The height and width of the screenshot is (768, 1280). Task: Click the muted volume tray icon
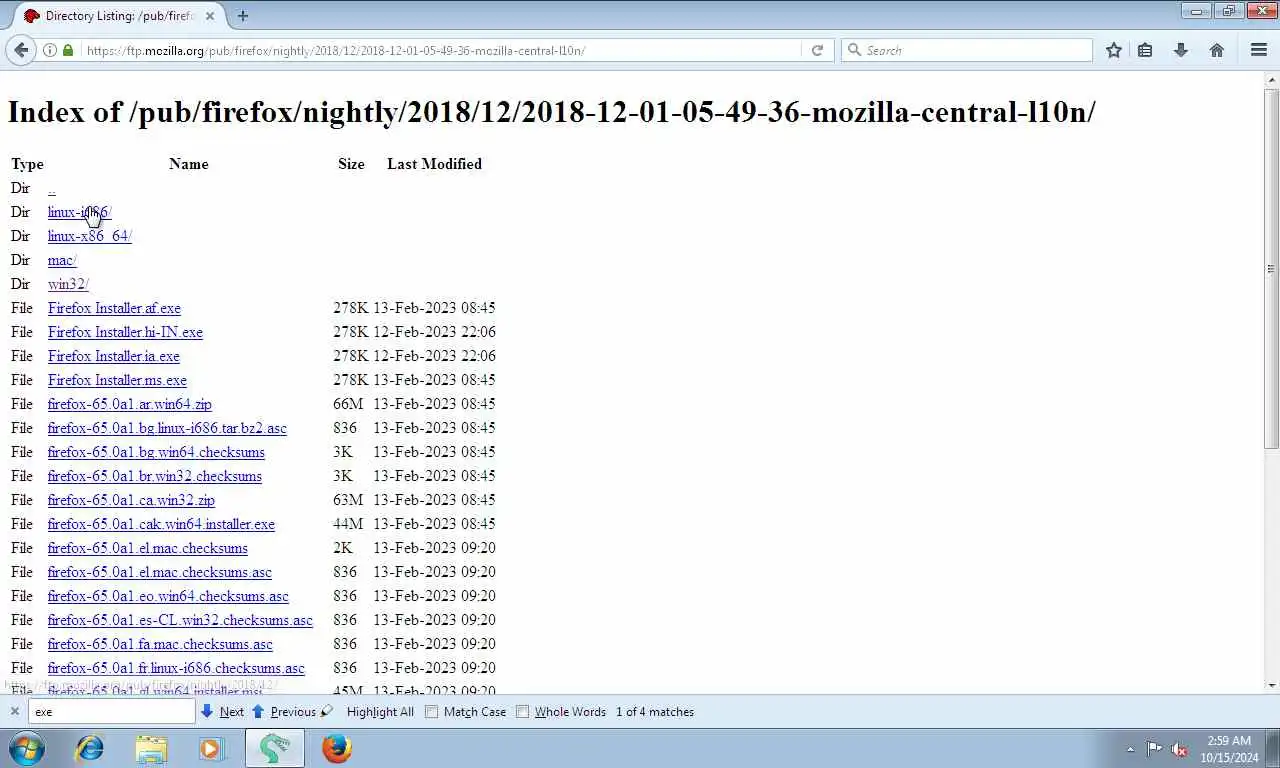pos(1179,749)
